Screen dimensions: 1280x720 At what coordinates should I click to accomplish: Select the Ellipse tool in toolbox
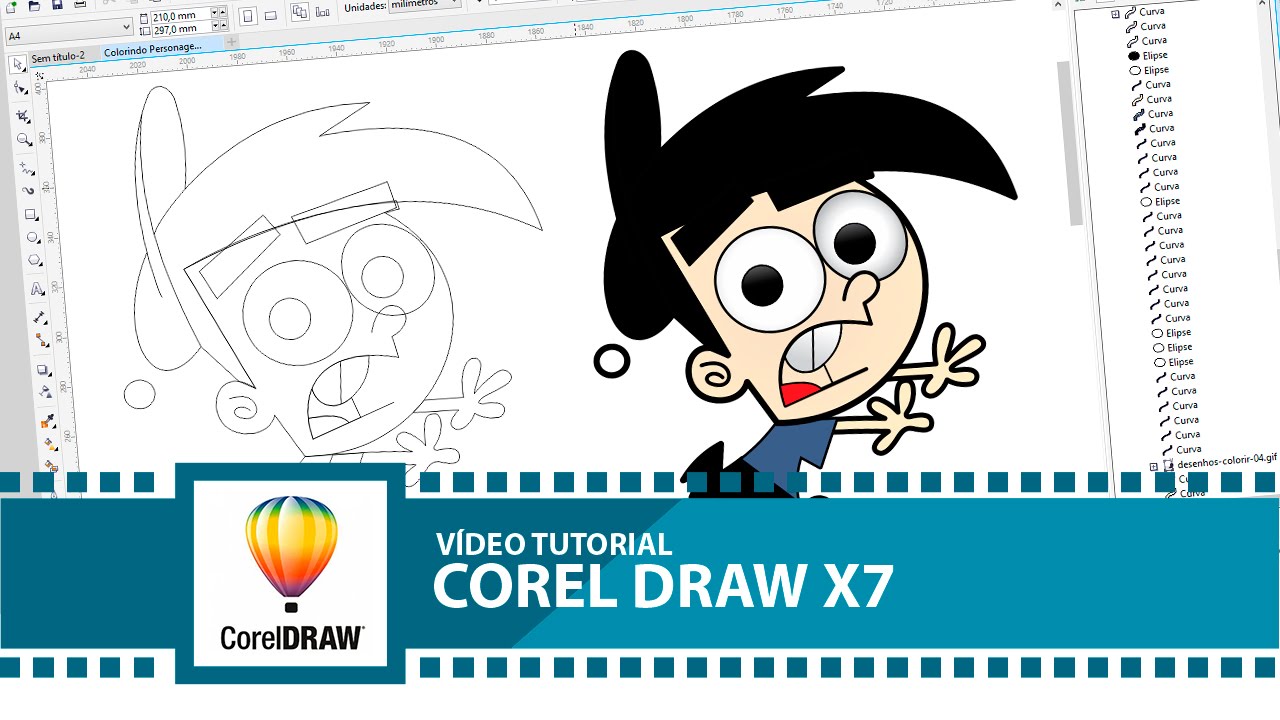[33, 237]
